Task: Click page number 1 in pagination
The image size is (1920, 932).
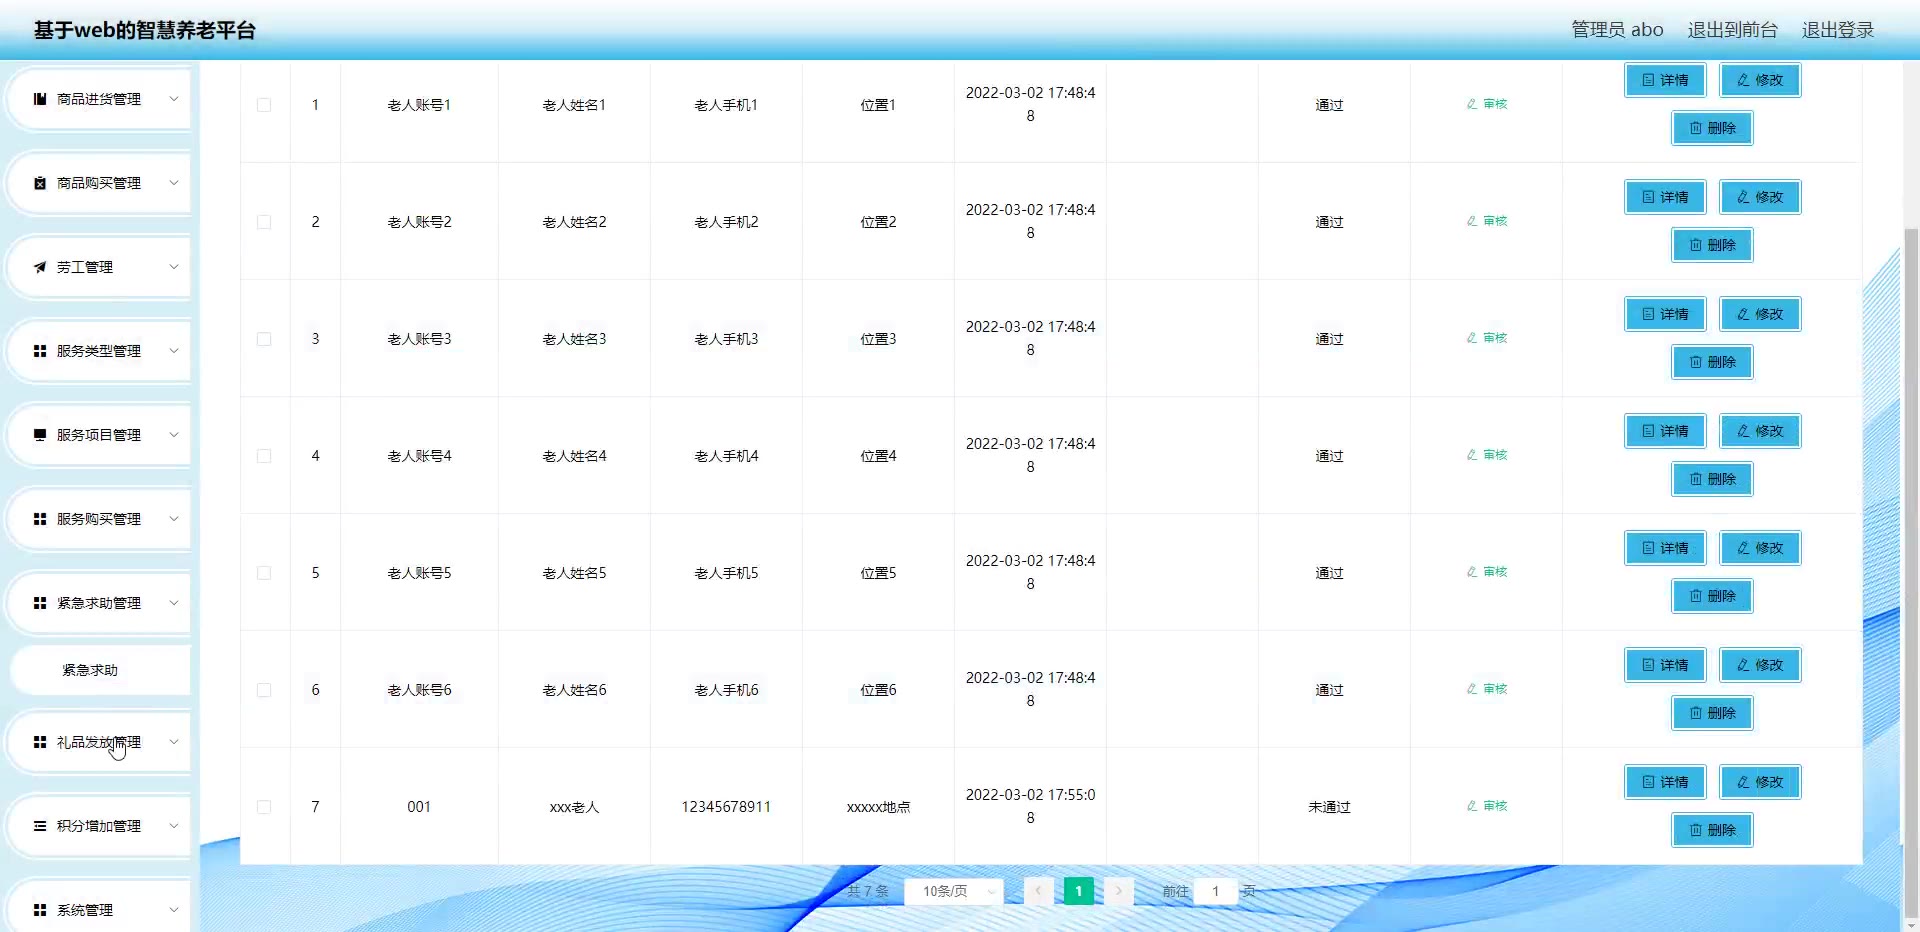Action: [x=1078, y=891]
